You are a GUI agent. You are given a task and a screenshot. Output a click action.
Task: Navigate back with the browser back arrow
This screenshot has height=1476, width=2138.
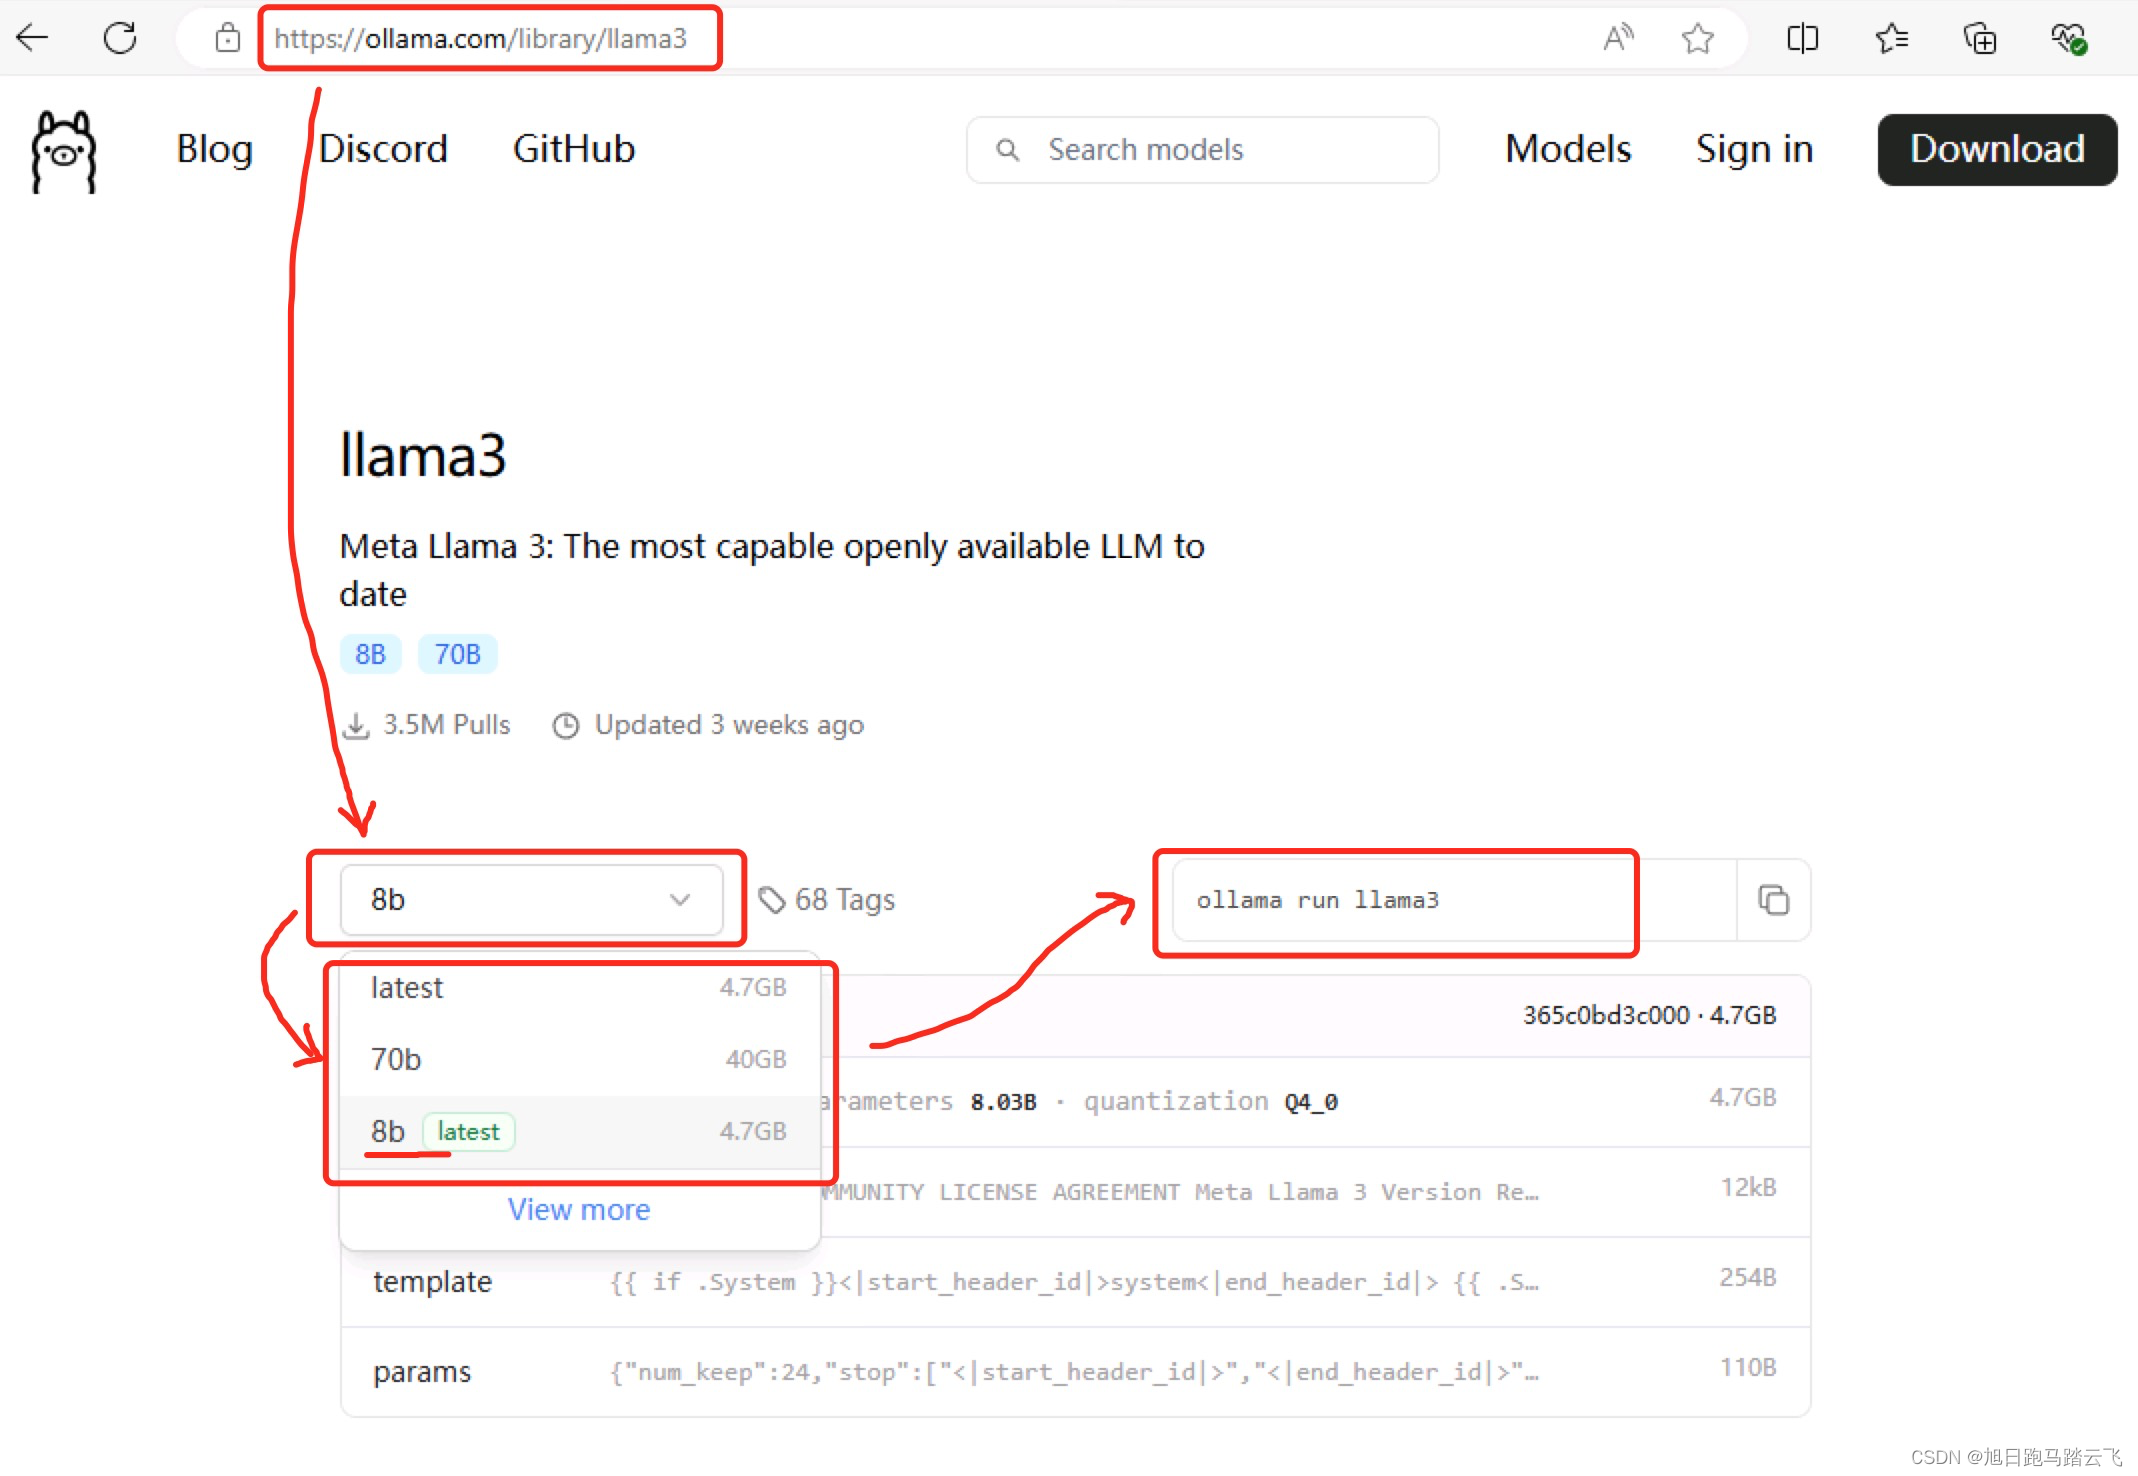pos(33,37)
